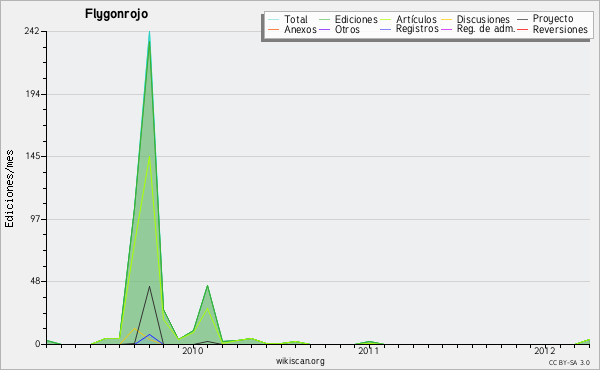Click the 2011 x-axis label
The width and height of the screenshot is (600, 370).
(368, 351)
